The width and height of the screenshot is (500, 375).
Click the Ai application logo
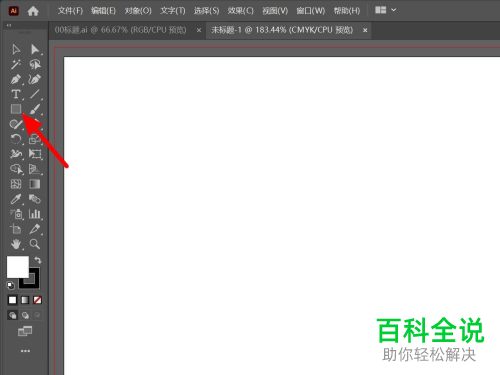(13, 11)
